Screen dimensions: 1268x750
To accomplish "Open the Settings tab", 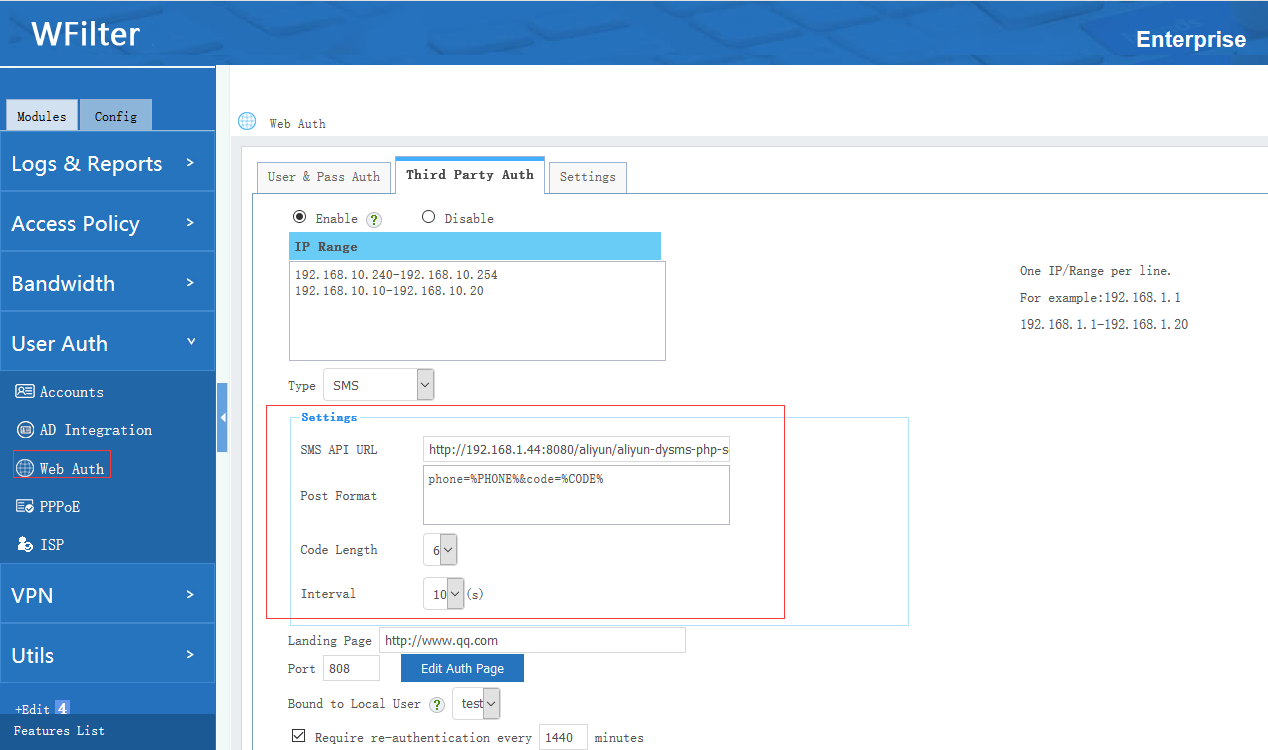I will (588, 177).
